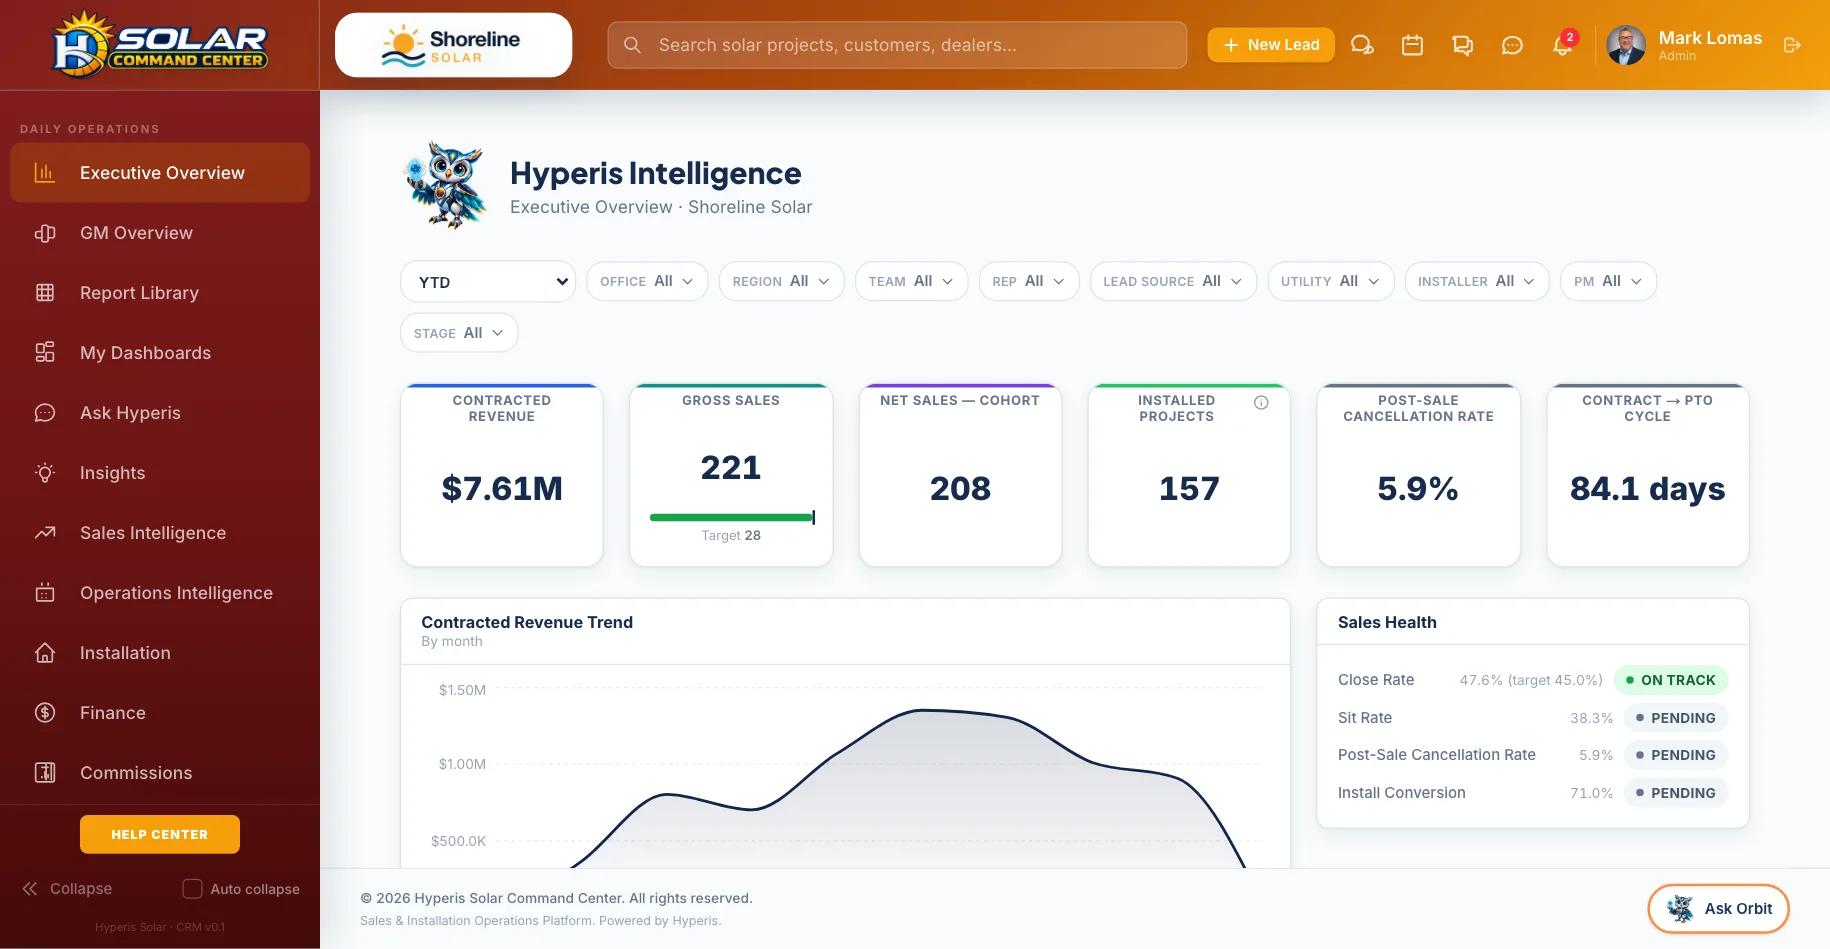Click the Commissions sidebar icon
Viewport: 1830px width, 949px height.
45,773
